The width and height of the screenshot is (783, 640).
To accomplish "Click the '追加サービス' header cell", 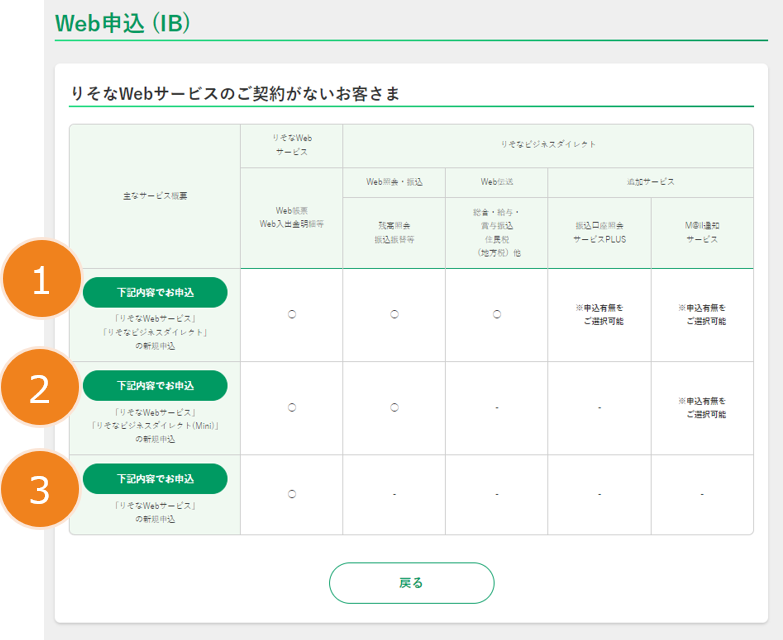I will click(x=650, y=182).
